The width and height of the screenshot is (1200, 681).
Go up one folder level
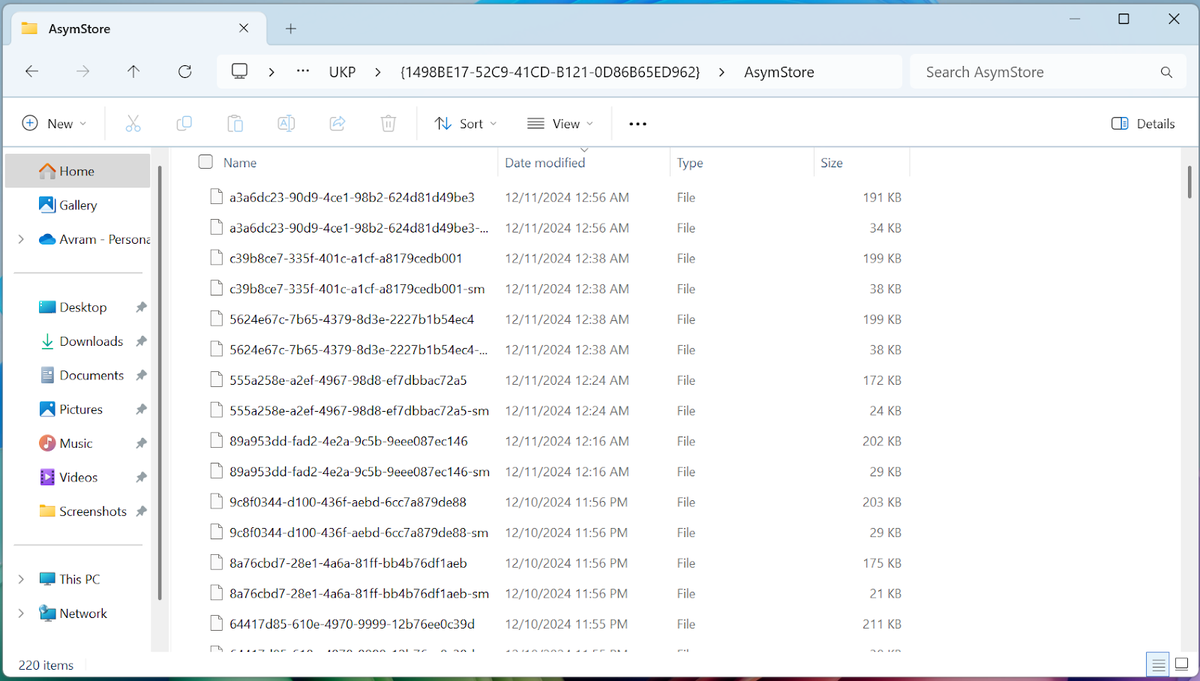[134, 72]
